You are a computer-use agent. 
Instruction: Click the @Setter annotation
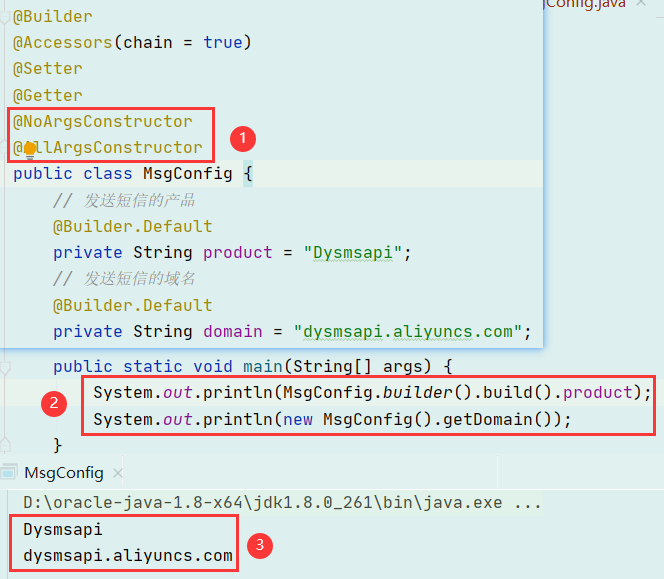(48, 69)
